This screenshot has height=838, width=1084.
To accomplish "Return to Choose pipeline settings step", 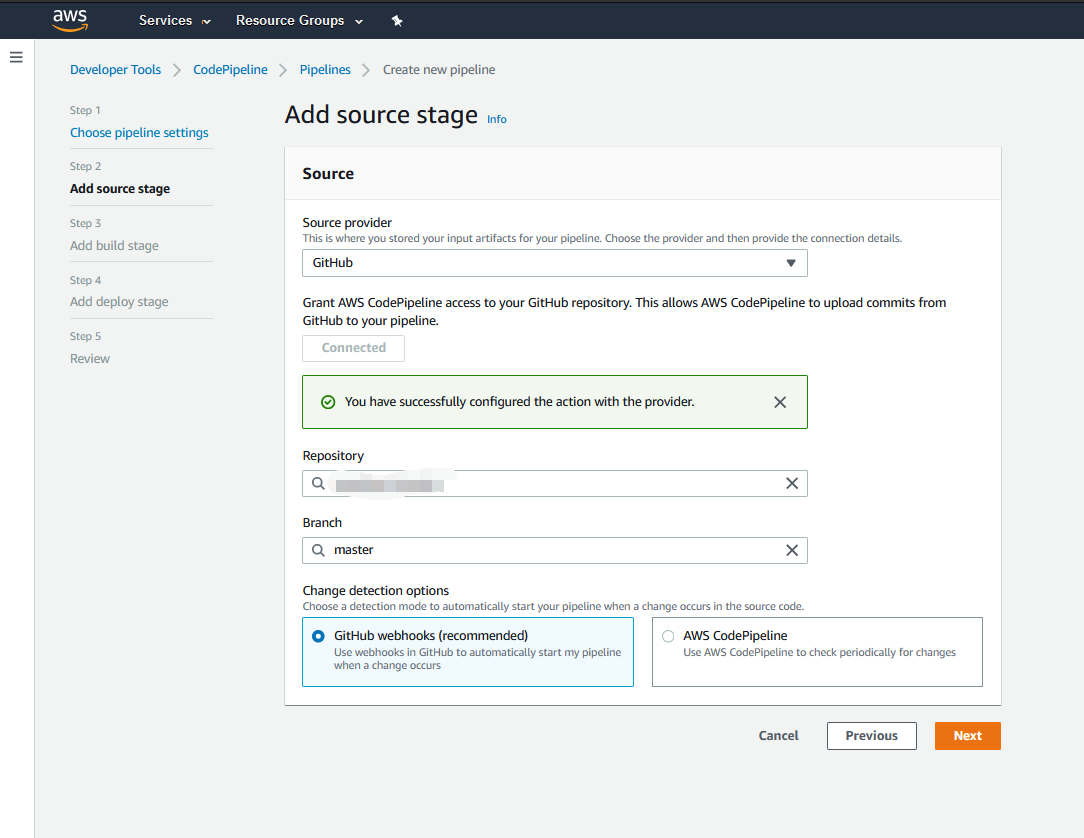I will tap(139, 133).
